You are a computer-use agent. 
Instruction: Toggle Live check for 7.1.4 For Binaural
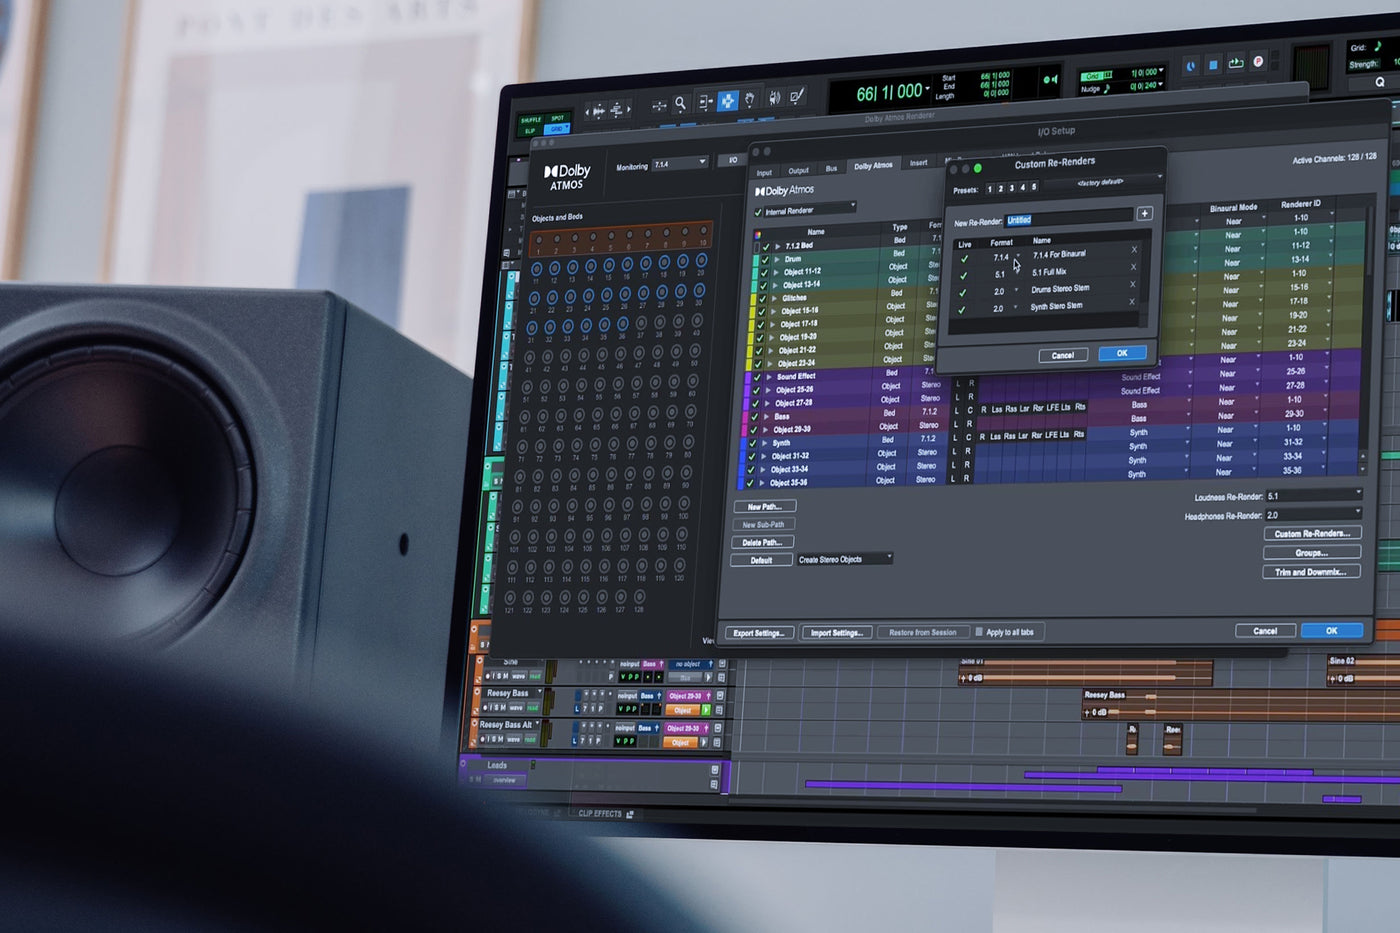pos(964,258)
